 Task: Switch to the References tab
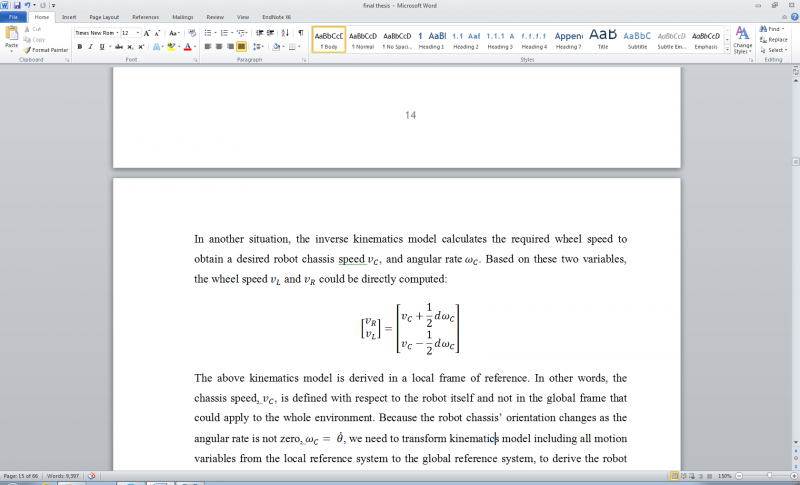145,17
